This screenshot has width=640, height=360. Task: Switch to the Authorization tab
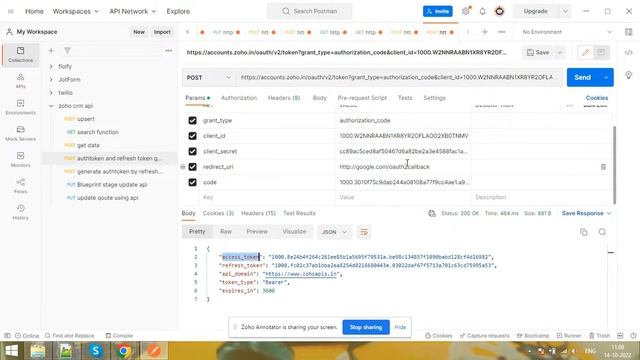pyautogui.click(x=239, y=98)
